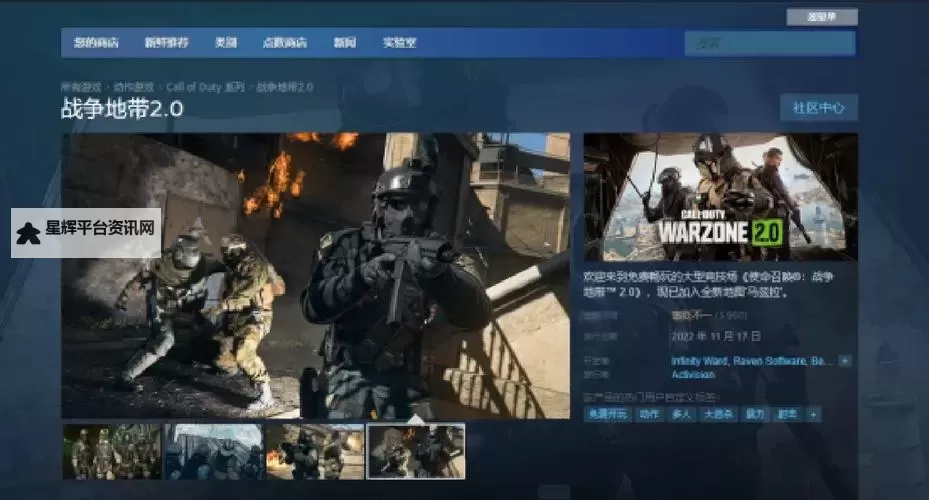Open the 您的商店 menu
Image resolution: width=929 pixels, height=500 pixels.
point(96,43)
